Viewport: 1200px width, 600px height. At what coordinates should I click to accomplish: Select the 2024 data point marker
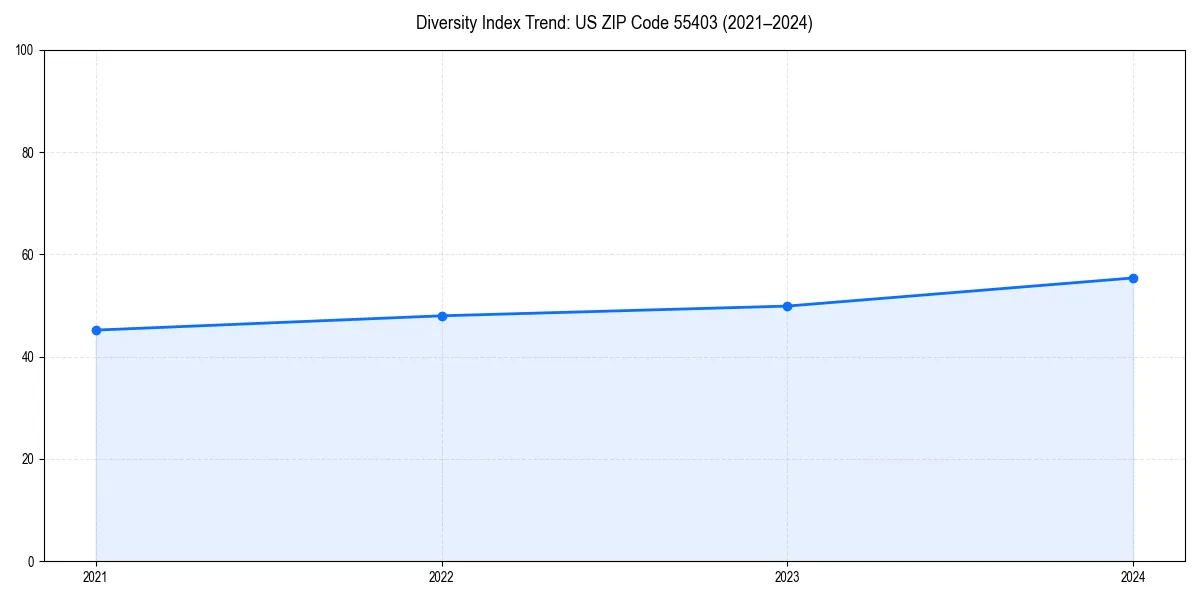[x=1133, y=277]
